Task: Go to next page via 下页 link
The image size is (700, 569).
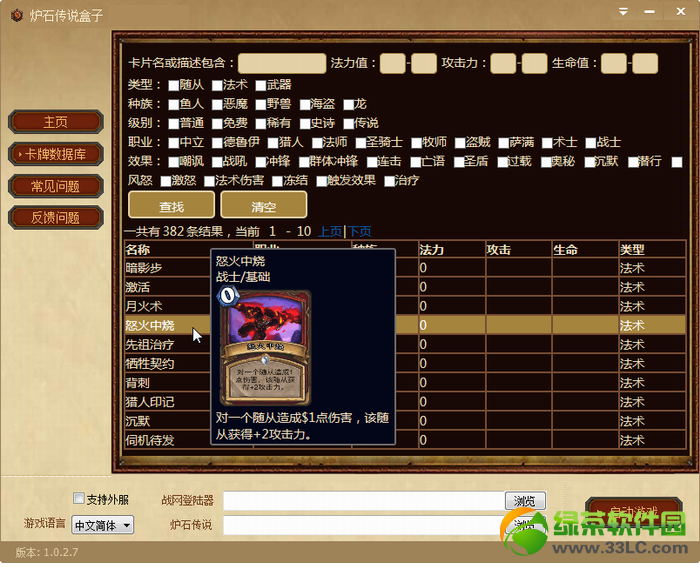Action: pos(359,231)
